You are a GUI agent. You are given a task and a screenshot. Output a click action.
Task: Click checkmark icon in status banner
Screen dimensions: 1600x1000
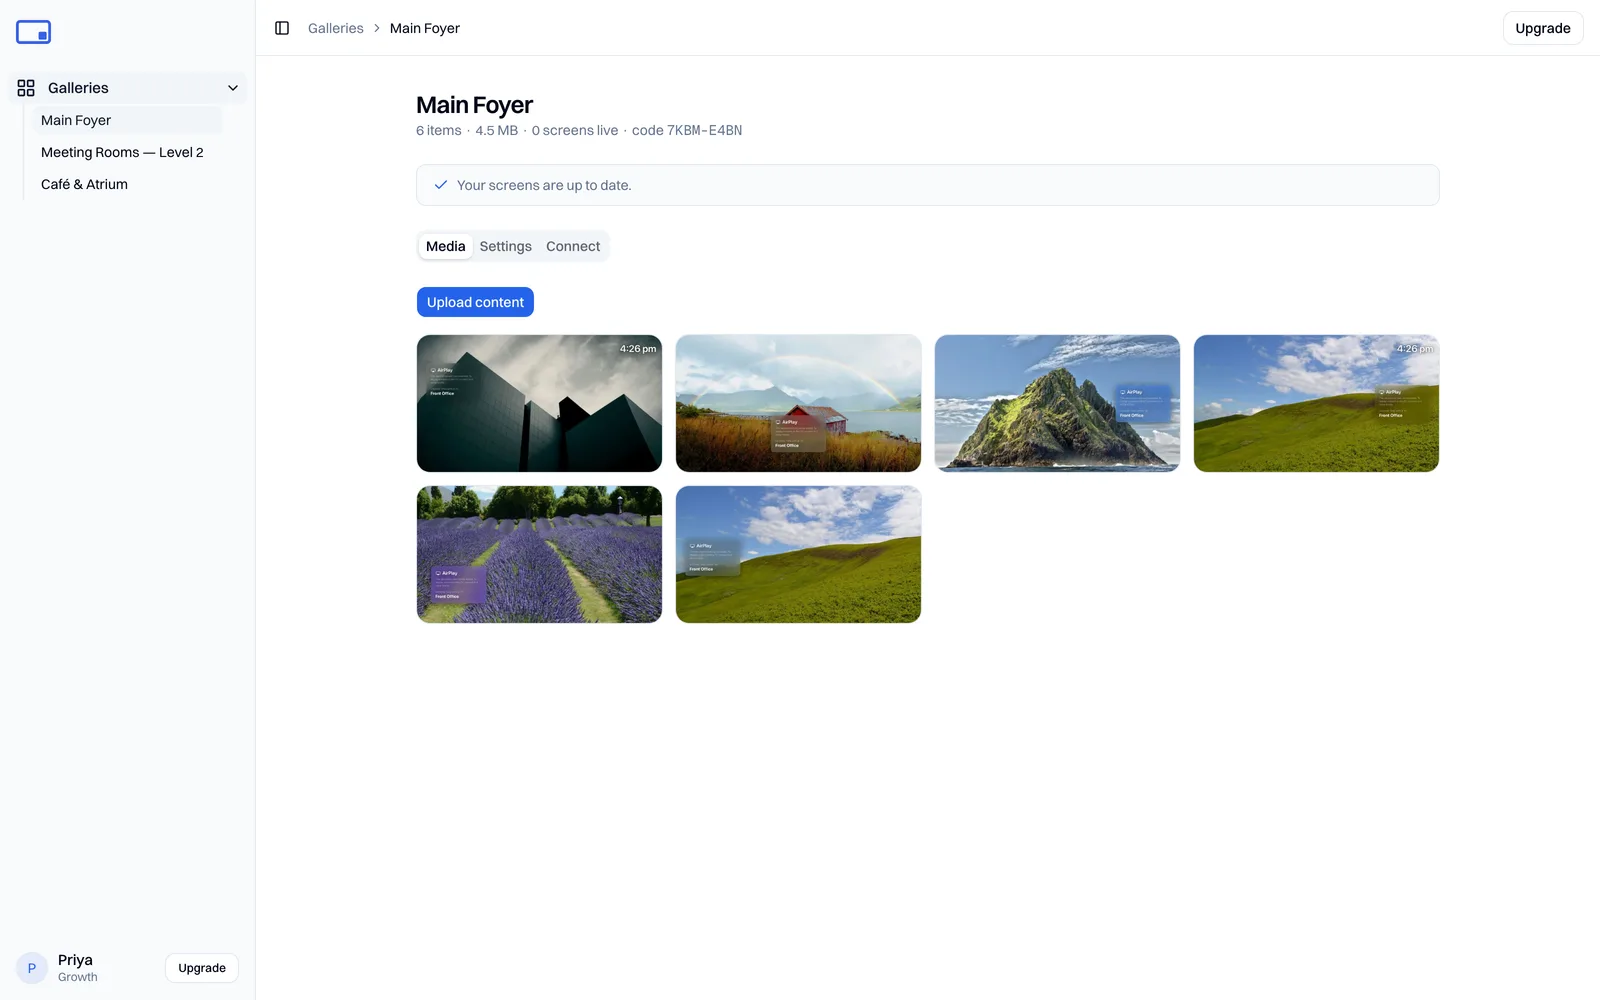(440, 185)
